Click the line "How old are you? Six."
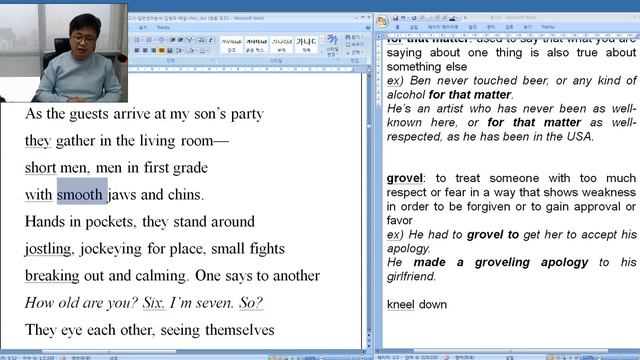Viewport: 640px width, 360px height. (95, 302)
